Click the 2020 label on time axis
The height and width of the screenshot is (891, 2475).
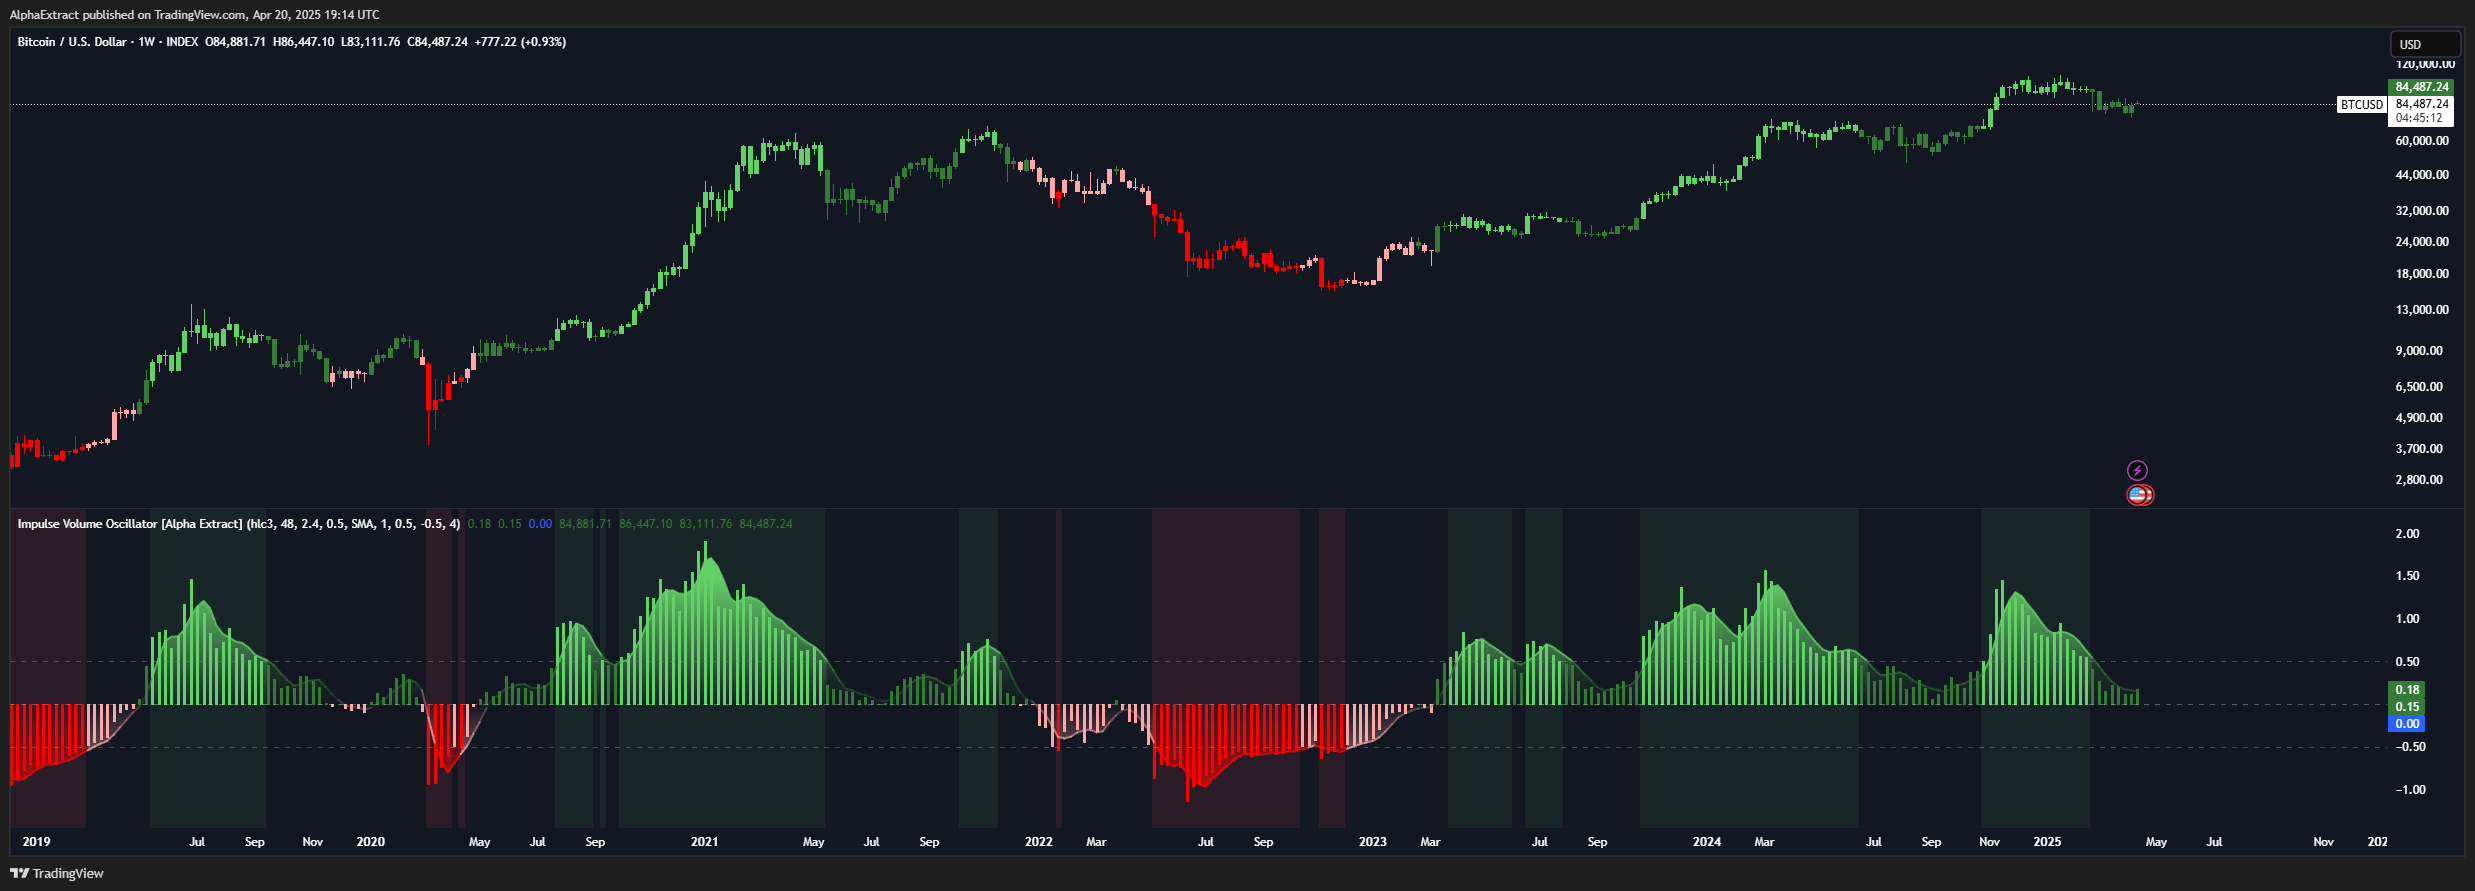point(370,842)
